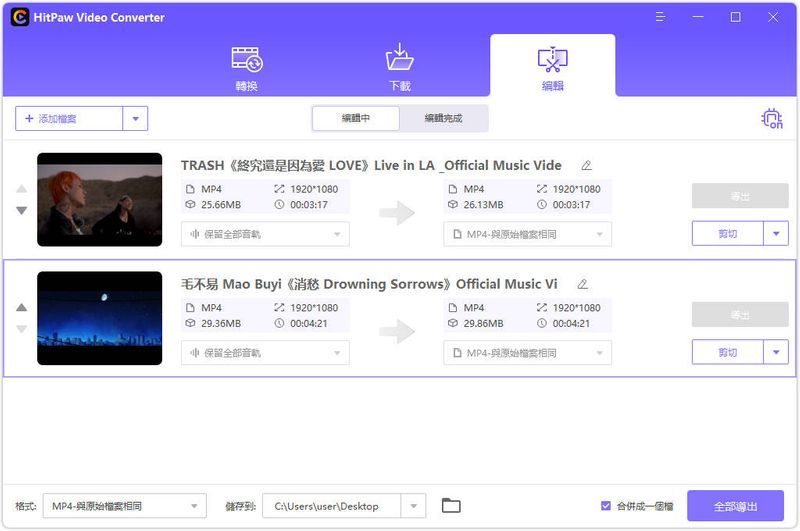800x531 pixels.
Task: Open the output folder icon
Action: [x=451, y=505]
